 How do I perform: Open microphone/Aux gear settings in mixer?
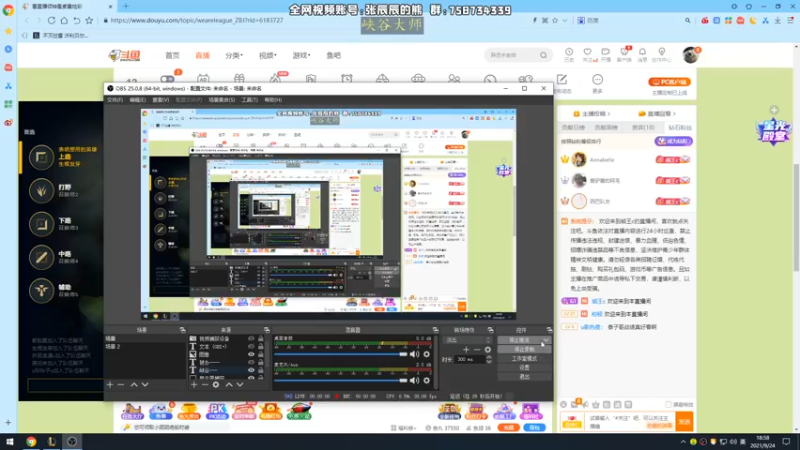427,380
